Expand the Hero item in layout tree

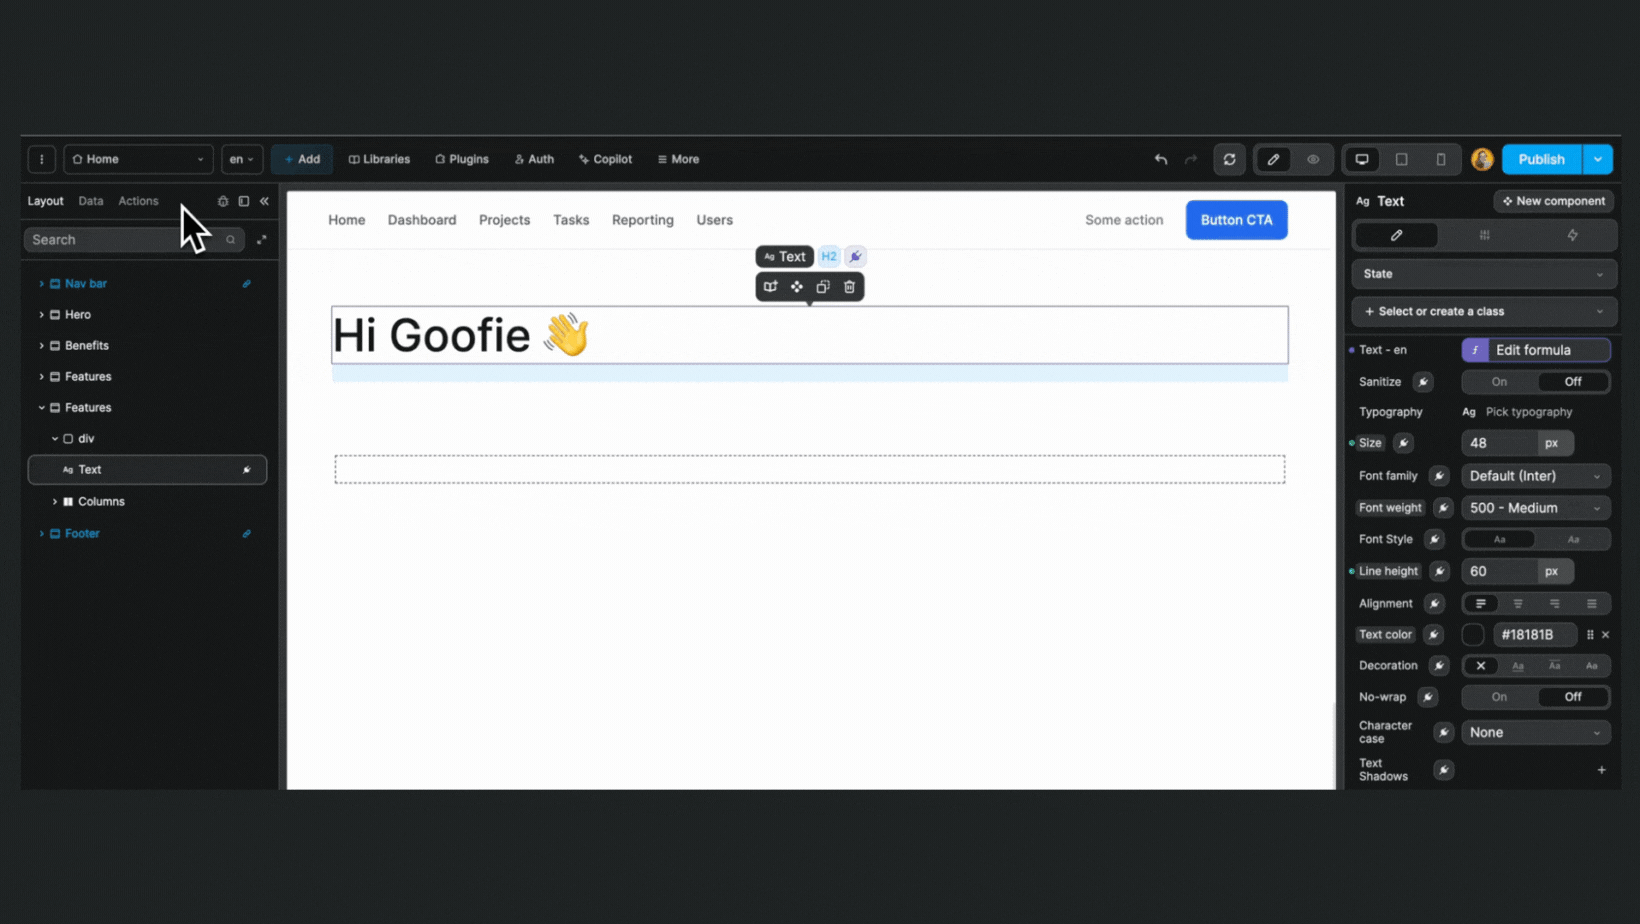pos(42,315)
